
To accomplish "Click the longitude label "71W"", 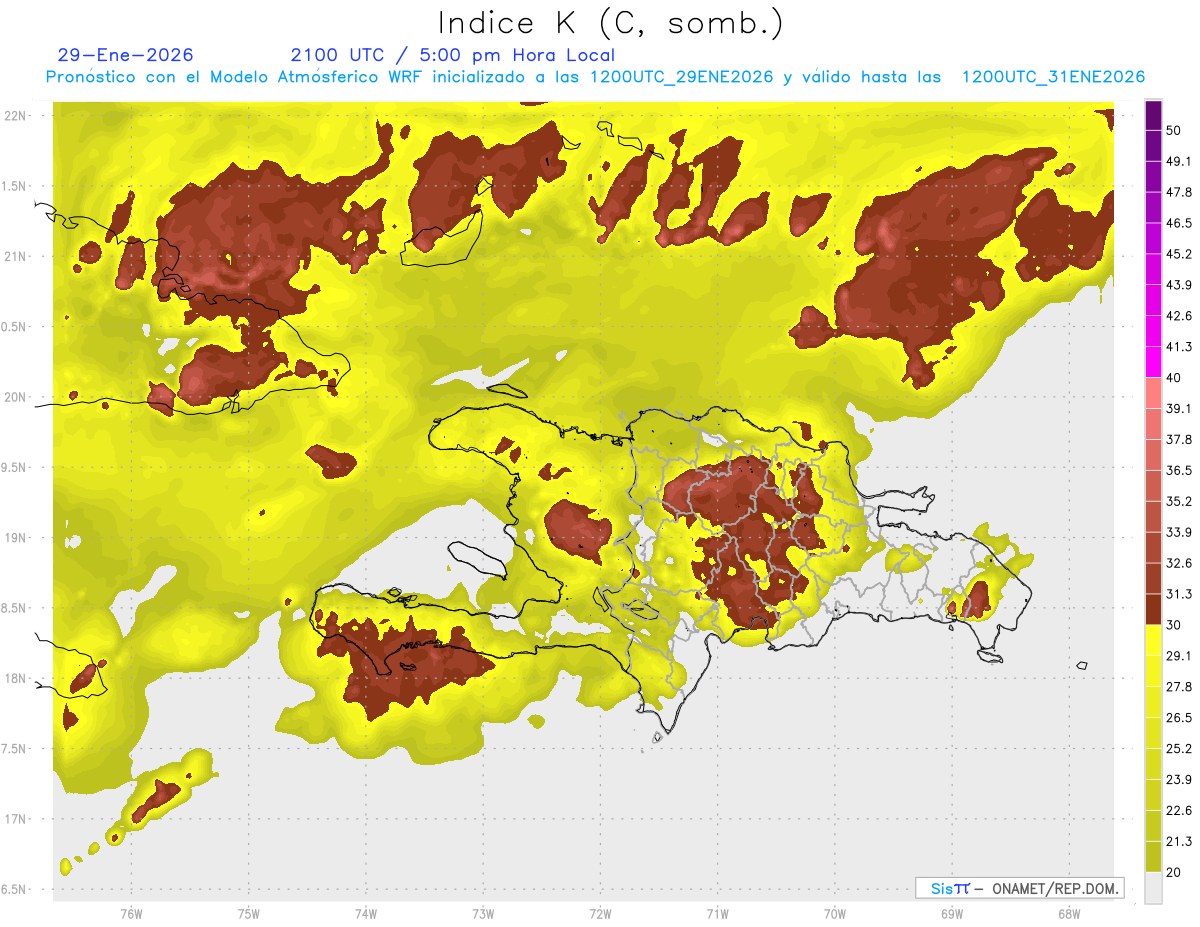I will [717, 914].
